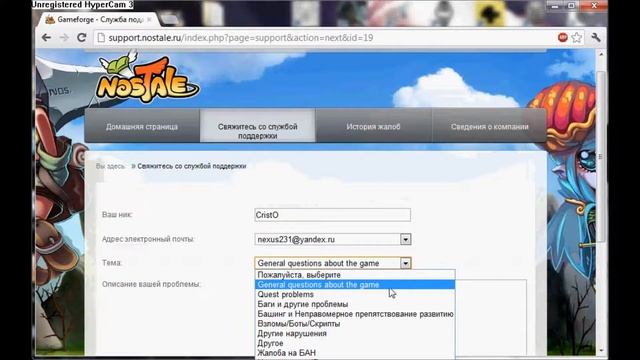The width and height of the screenshot is (640, 360).
Task: Go back using the browser back arrow
Action: coord(46,38)
